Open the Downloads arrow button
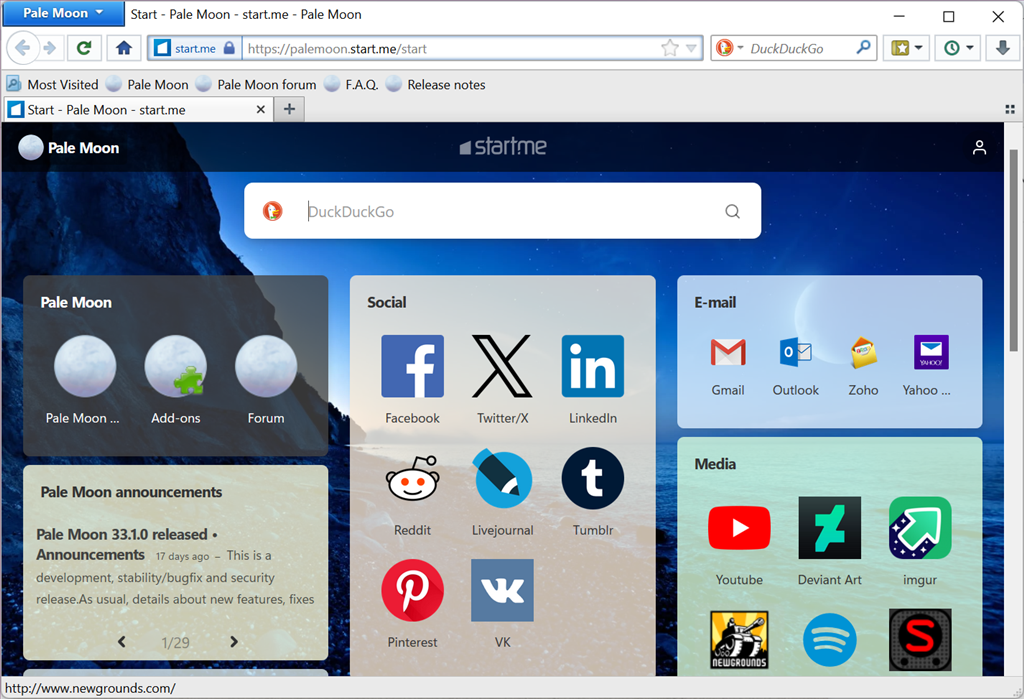This screenshot has height=699, width=1024. [x=1002, y=48]
